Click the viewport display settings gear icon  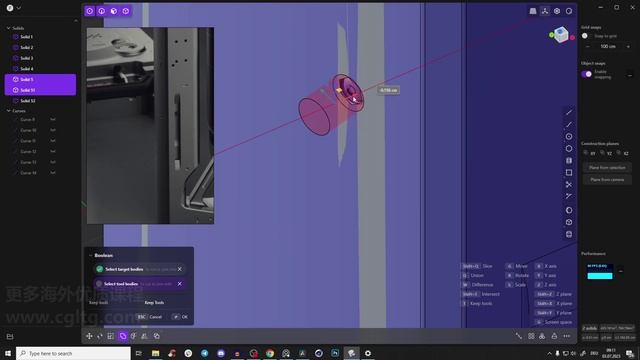pyautogui.click(x=557, y=11)
